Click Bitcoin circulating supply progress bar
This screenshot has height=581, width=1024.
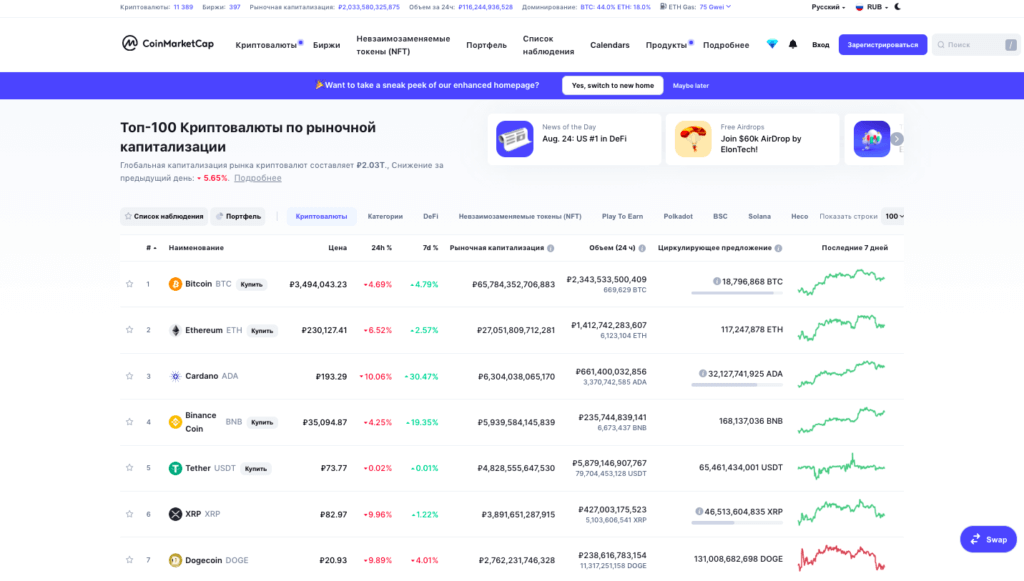click(737, 293)
